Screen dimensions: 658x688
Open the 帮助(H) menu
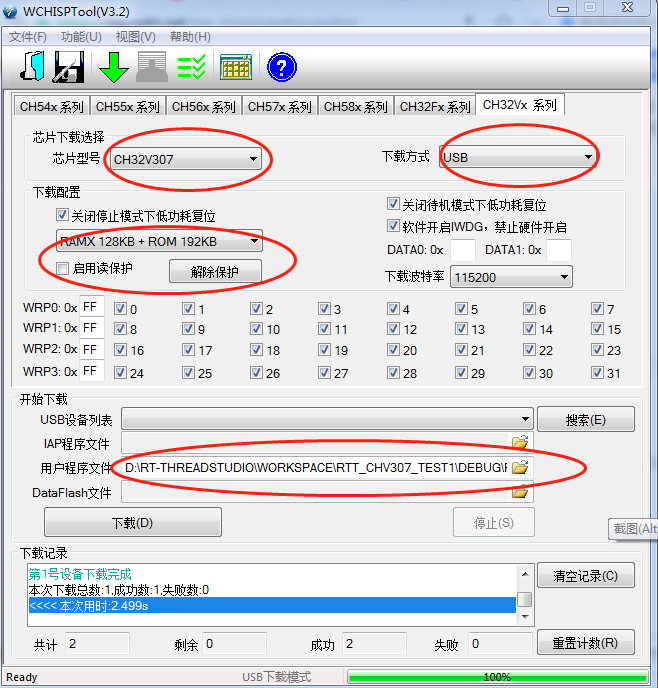190,37
